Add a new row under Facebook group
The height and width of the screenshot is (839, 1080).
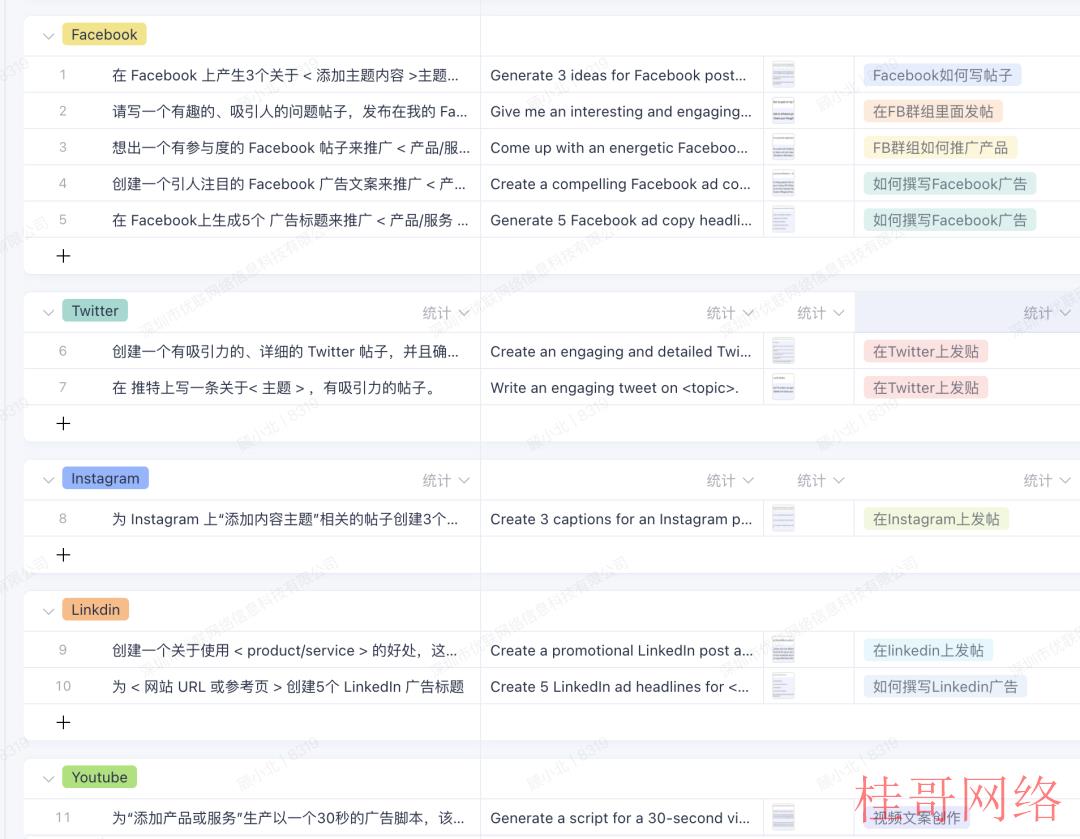pos(63,256)
